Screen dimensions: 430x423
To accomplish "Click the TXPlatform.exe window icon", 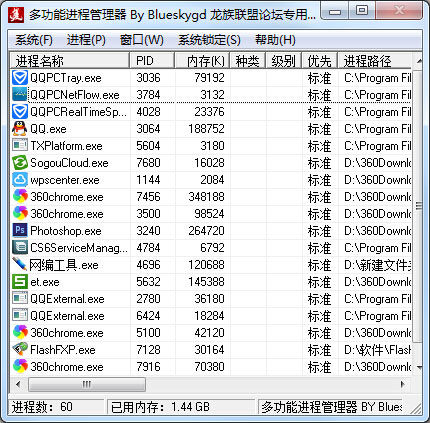I will click(20, 146).
